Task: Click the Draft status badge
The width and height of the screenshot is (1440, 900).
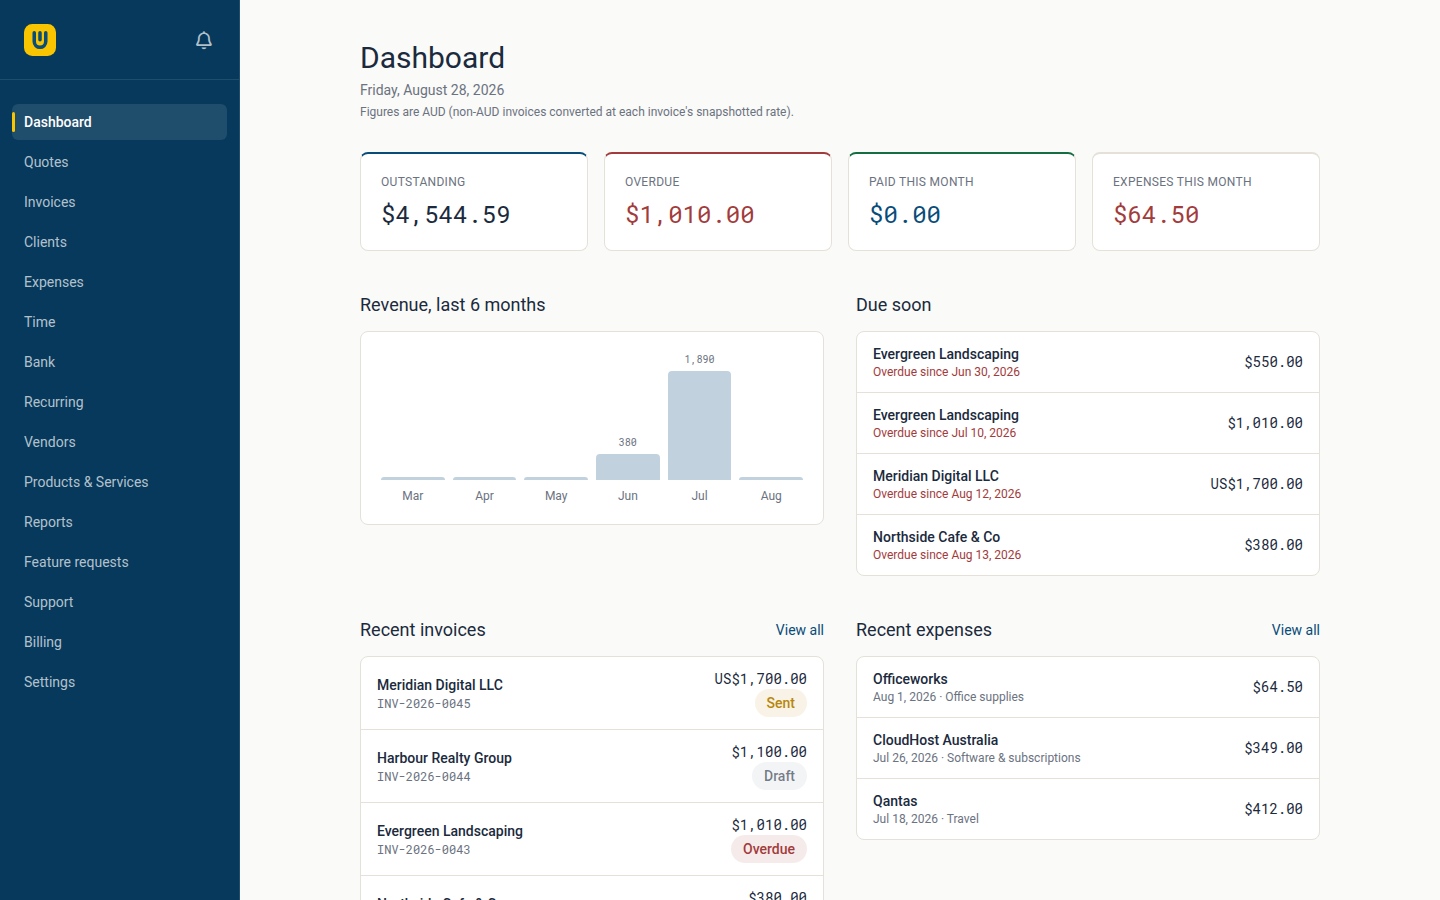Action: coord(779,776)
